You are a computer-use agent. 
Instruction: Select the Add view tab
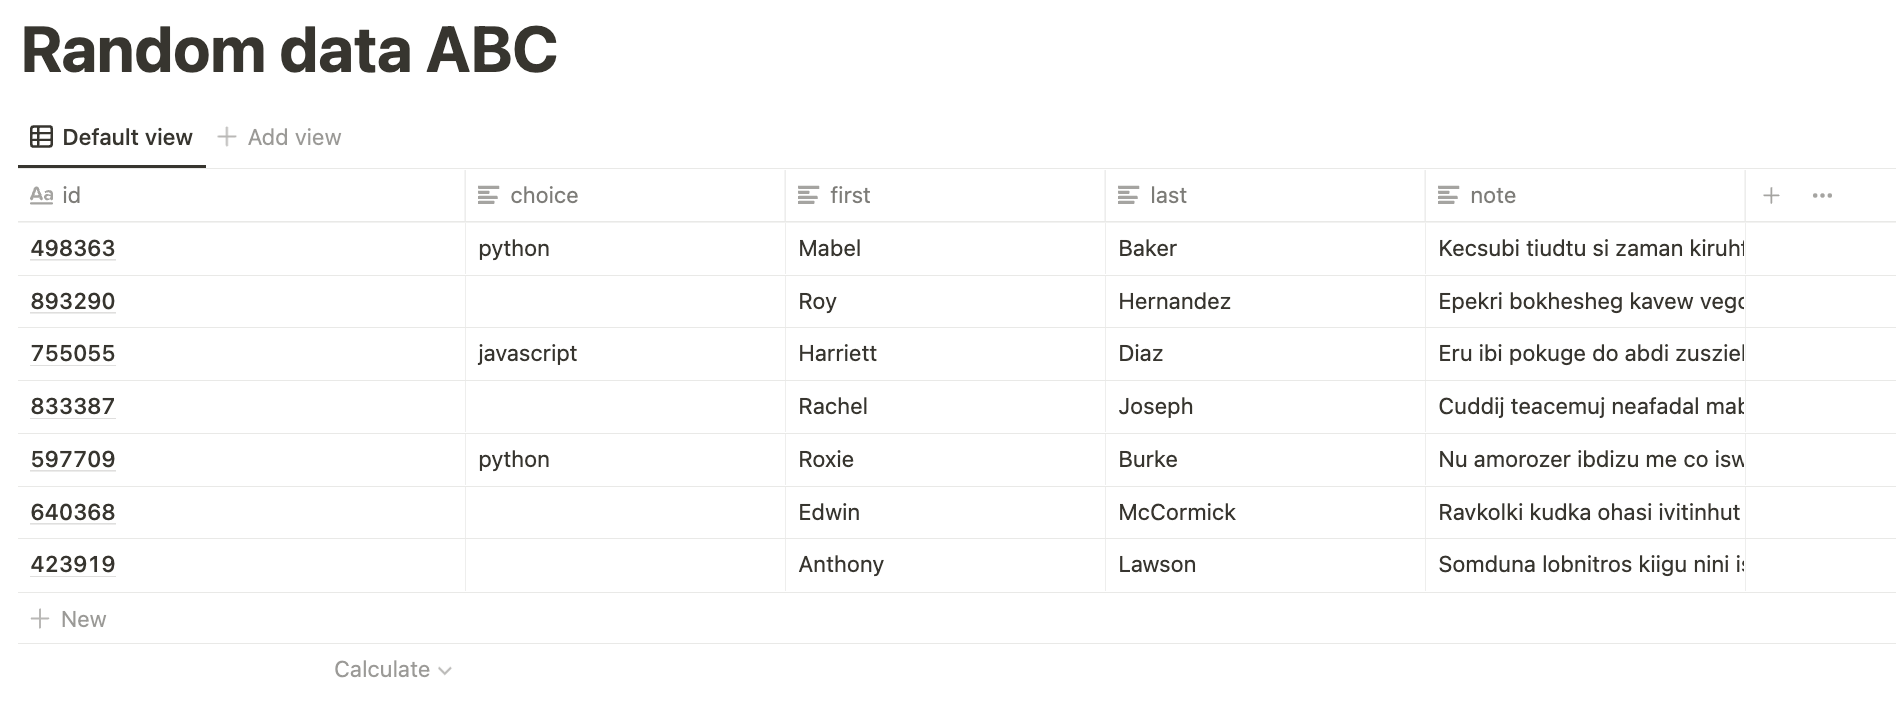click(x=279, y=137)
